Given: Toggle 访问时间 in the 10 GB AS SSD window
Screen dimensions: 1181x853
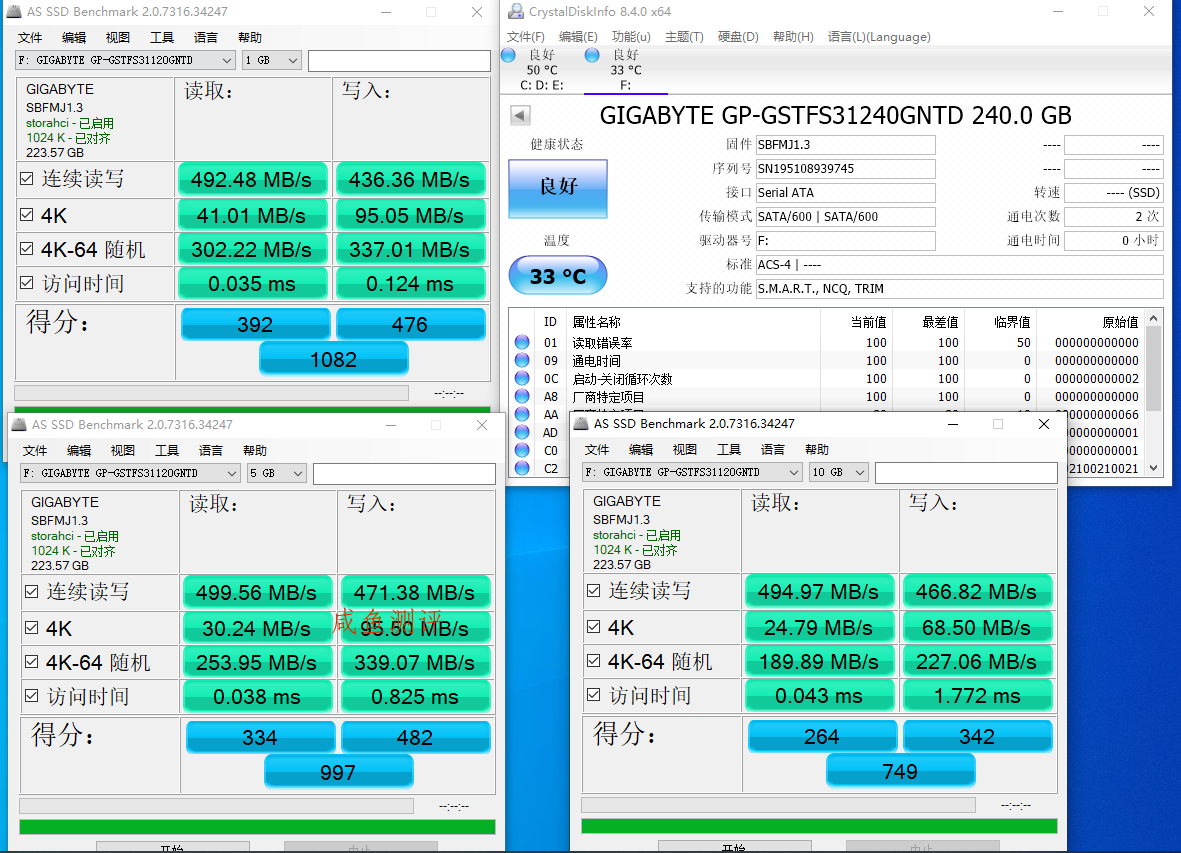Looking at the screenshot, I should tap(594, 695).
